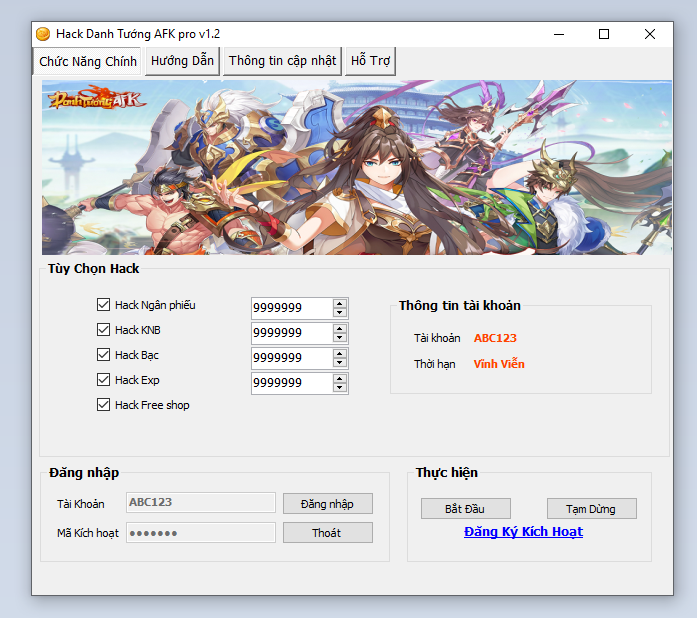The width and height of the screenshot is (697, 618).
Task: Increase Bạc amount using up arrow
Action: [340, 353]
